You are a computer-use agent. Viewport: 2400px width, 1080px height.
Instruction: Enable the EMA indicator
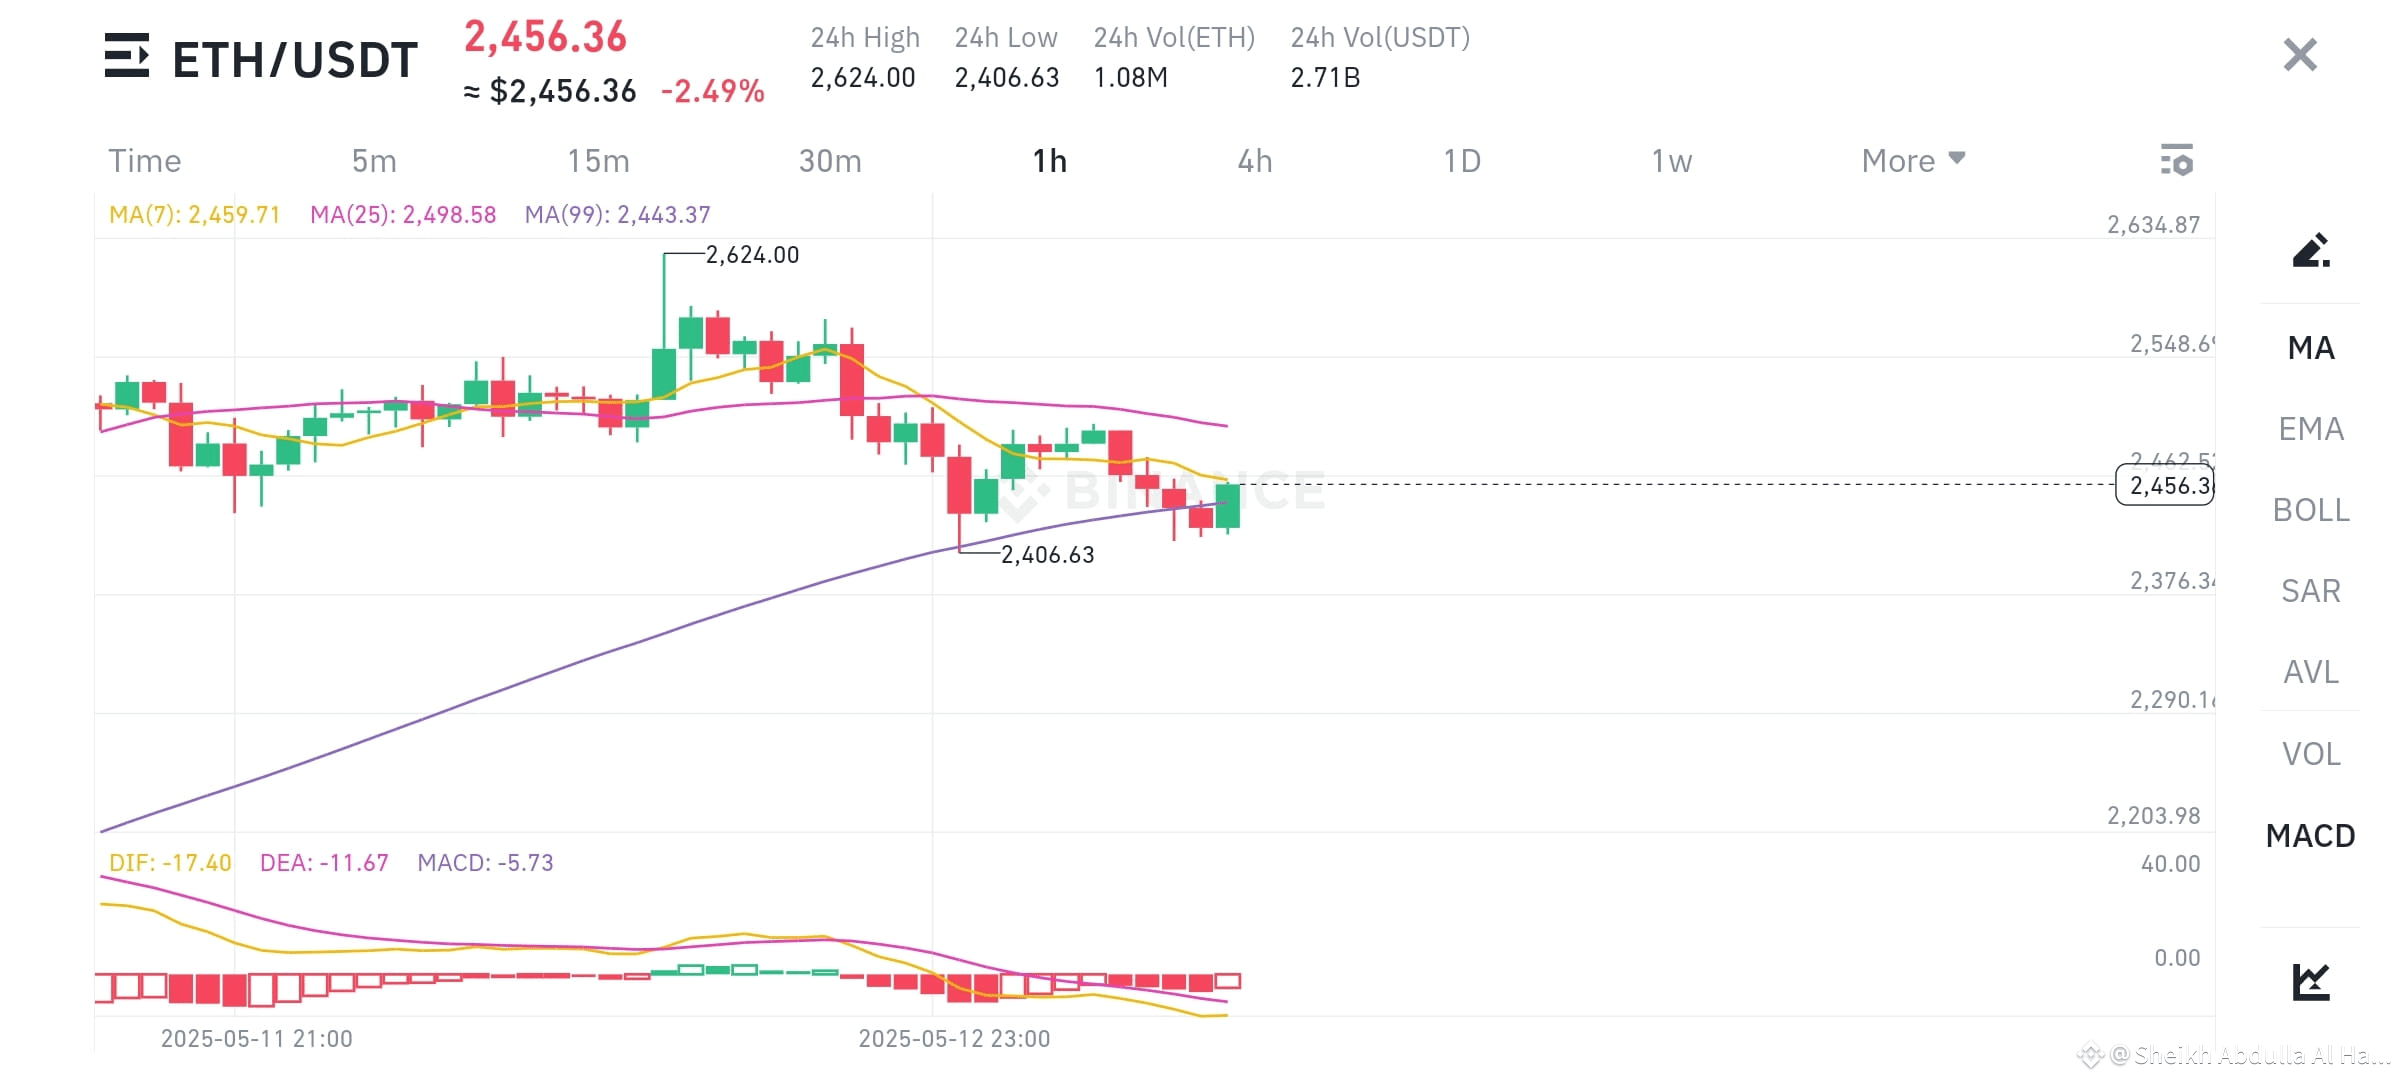tap(2311, 428)
